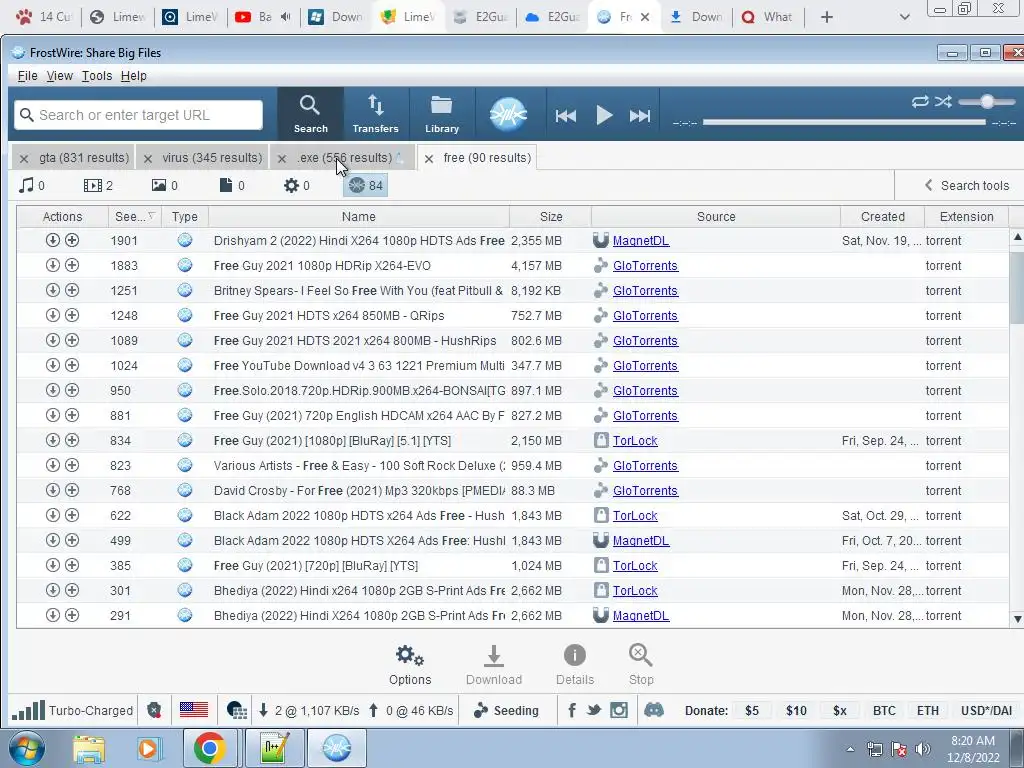The height and width of the screenshot is (768, 1024).
Task: Open MagnetDL source link for Drishyam 2
Action: pos(641,241)
